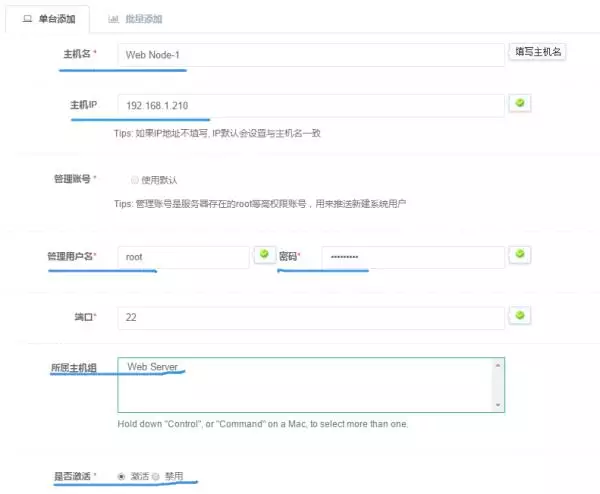Screen dimensions: 600x494
Task: Switch to the 单台添加 tab
Action: click(48, 19)
